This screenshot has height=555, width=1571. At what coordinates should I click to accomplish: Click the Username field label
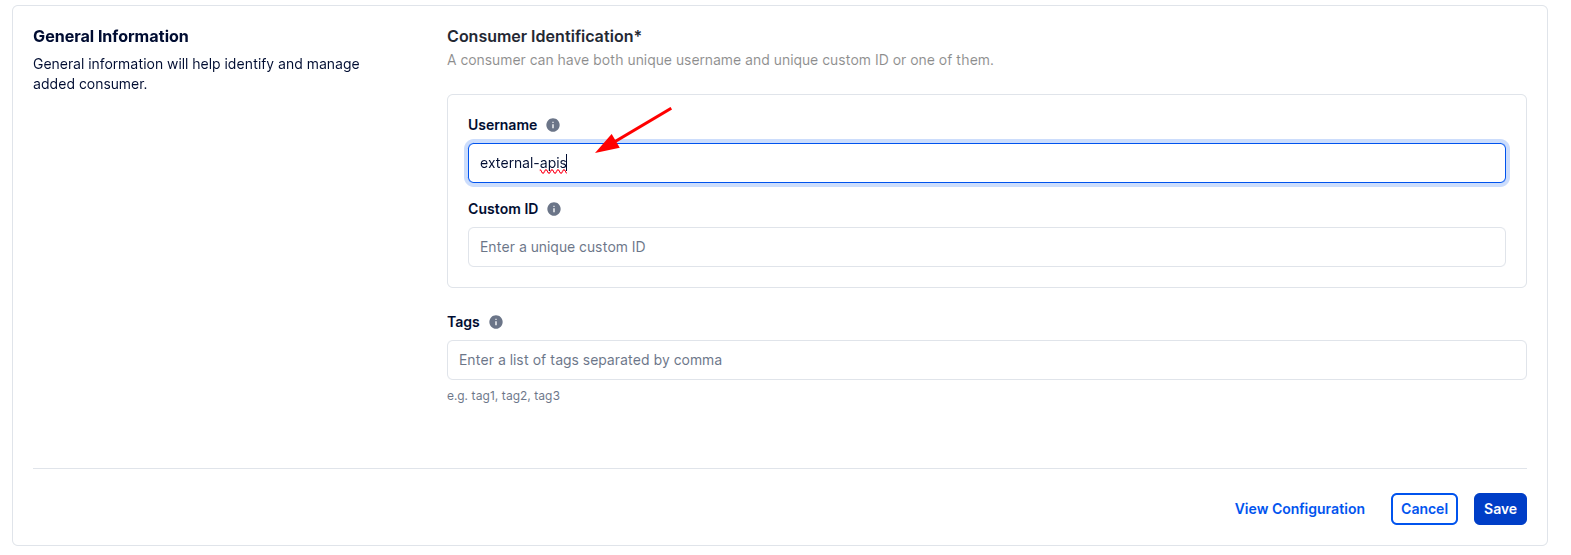coord(502,125)
